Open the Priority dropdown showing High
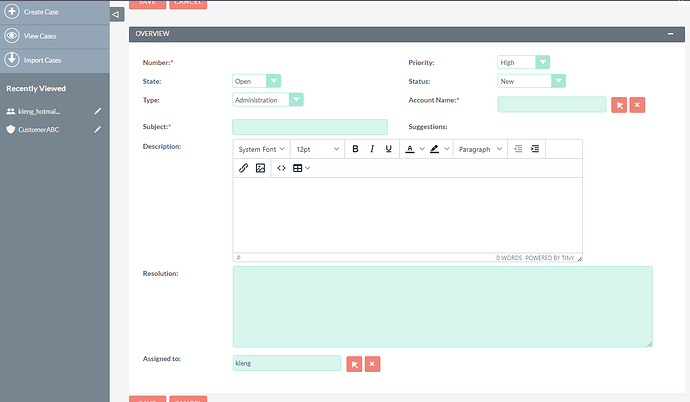The width and height of the screenshot is (690, 402). pyautogui.click(x=523, y=62)
